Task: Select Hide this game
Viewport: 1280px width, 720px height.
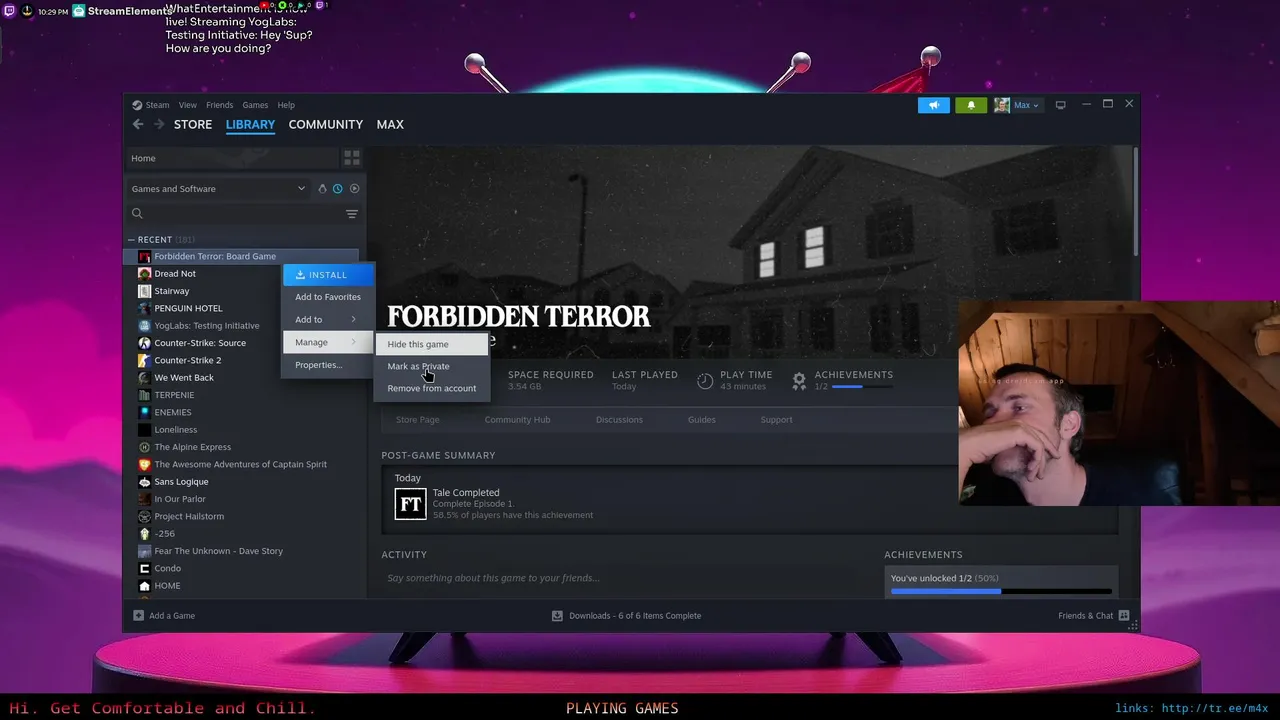Action: click(432, 344)
